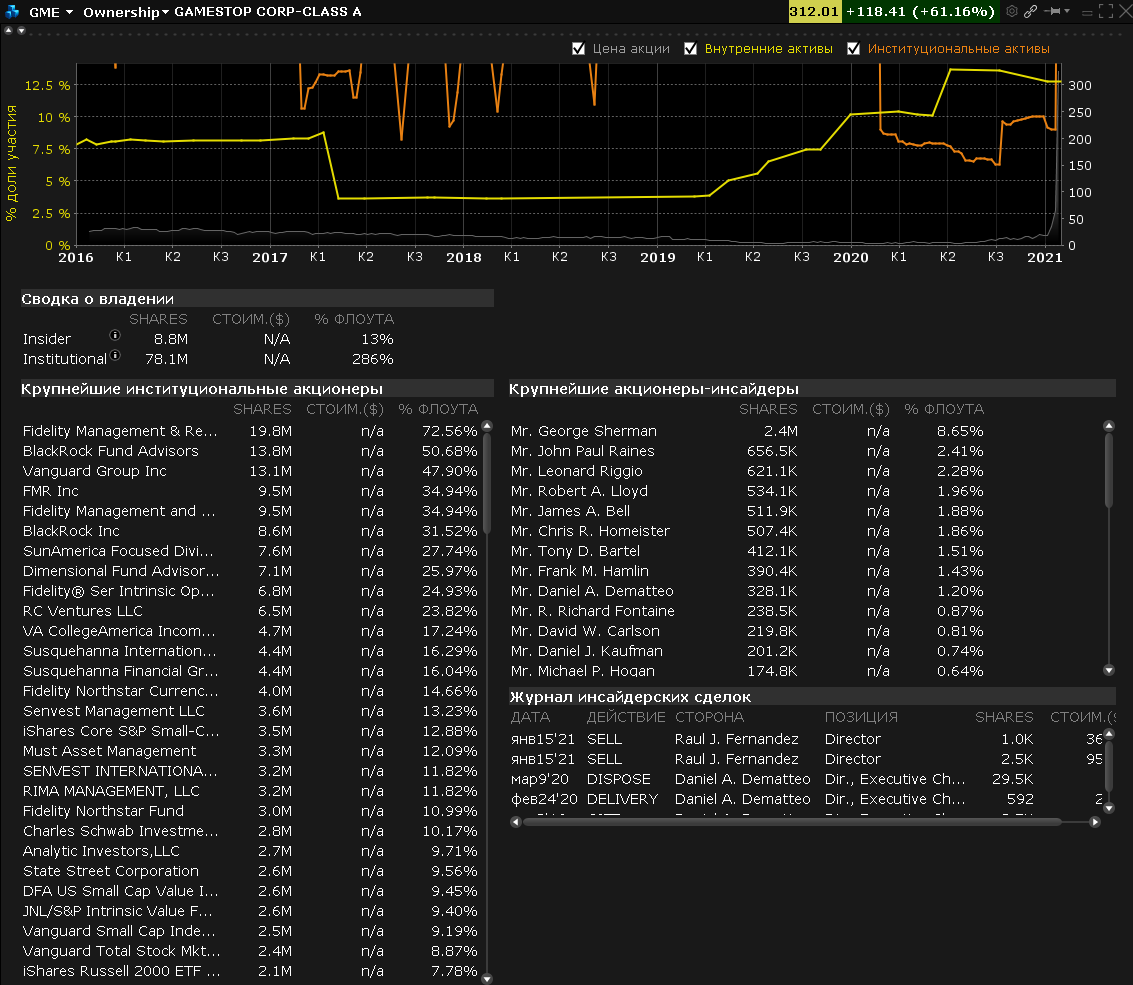Toggle the Институциональные активы checkbox
This screenshot has width=1133, height=985.
pyautogui.click(x=853, y=48)
